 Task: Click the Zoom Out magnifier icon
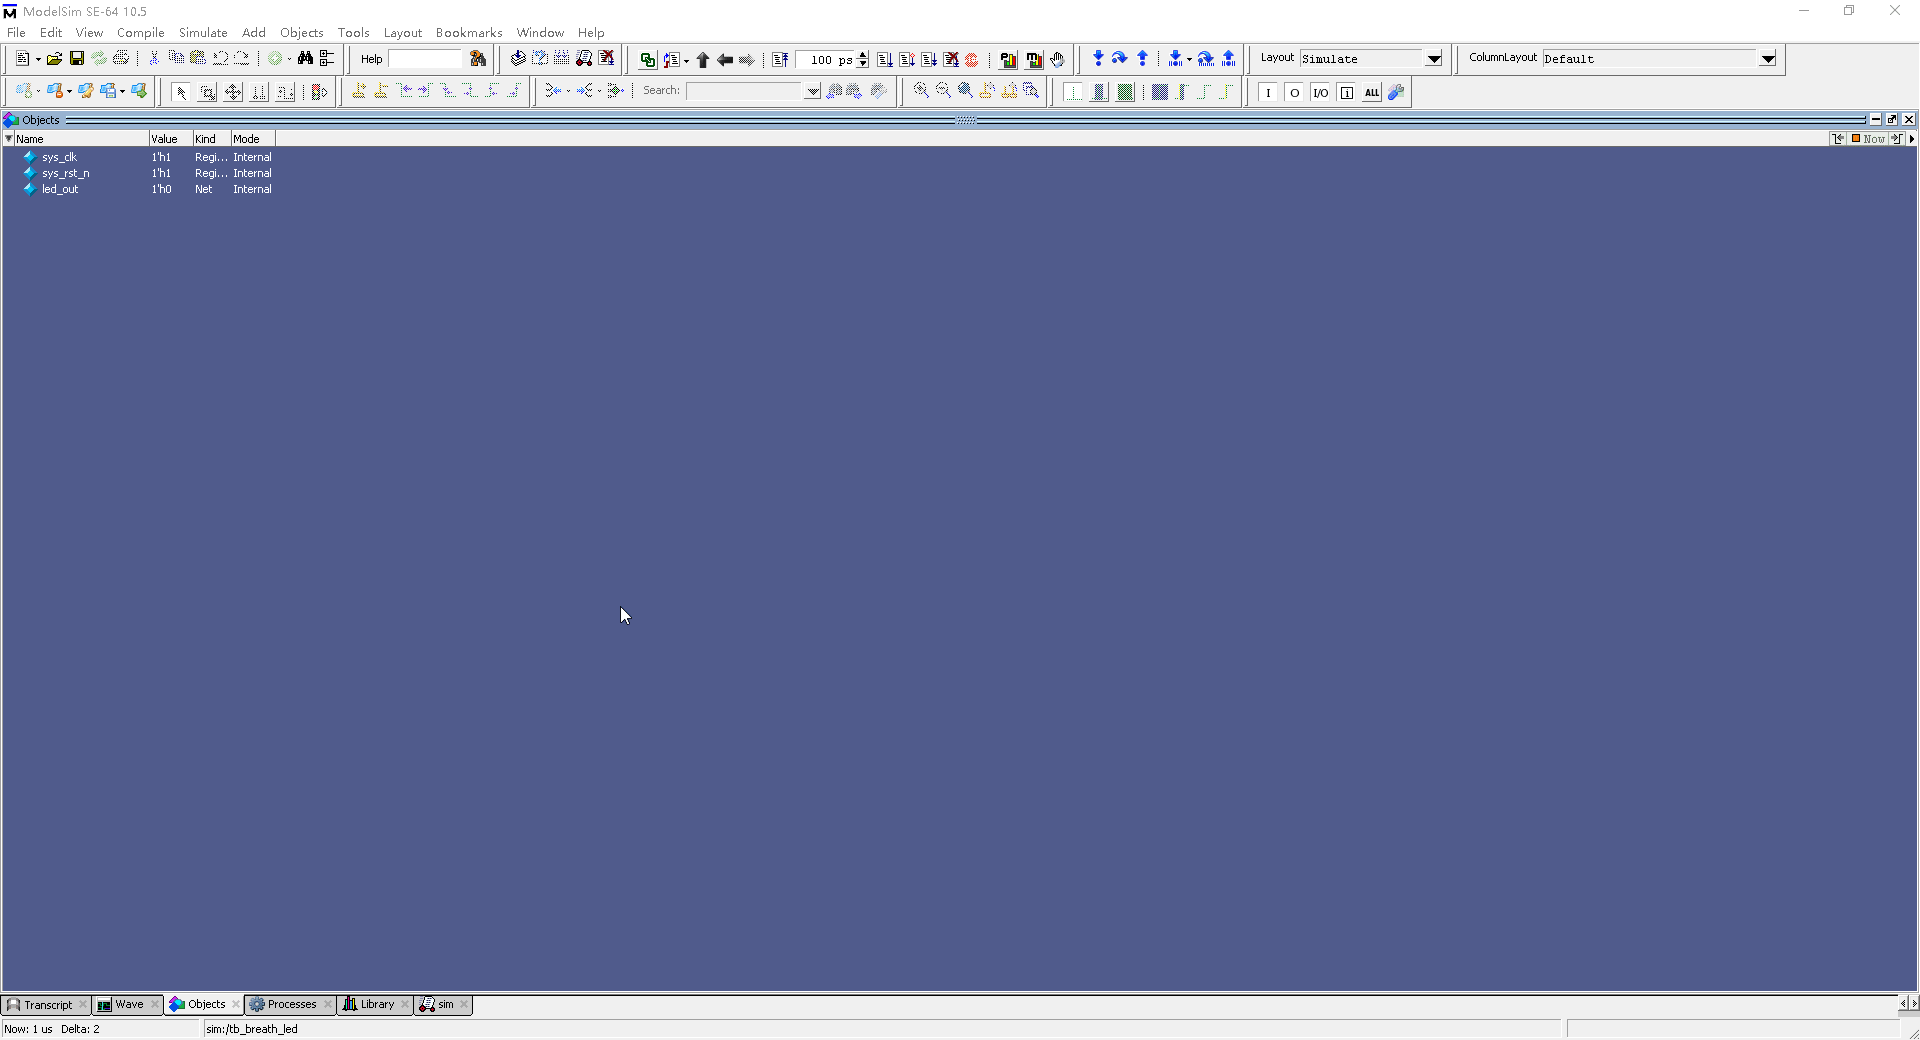[943, 91]
